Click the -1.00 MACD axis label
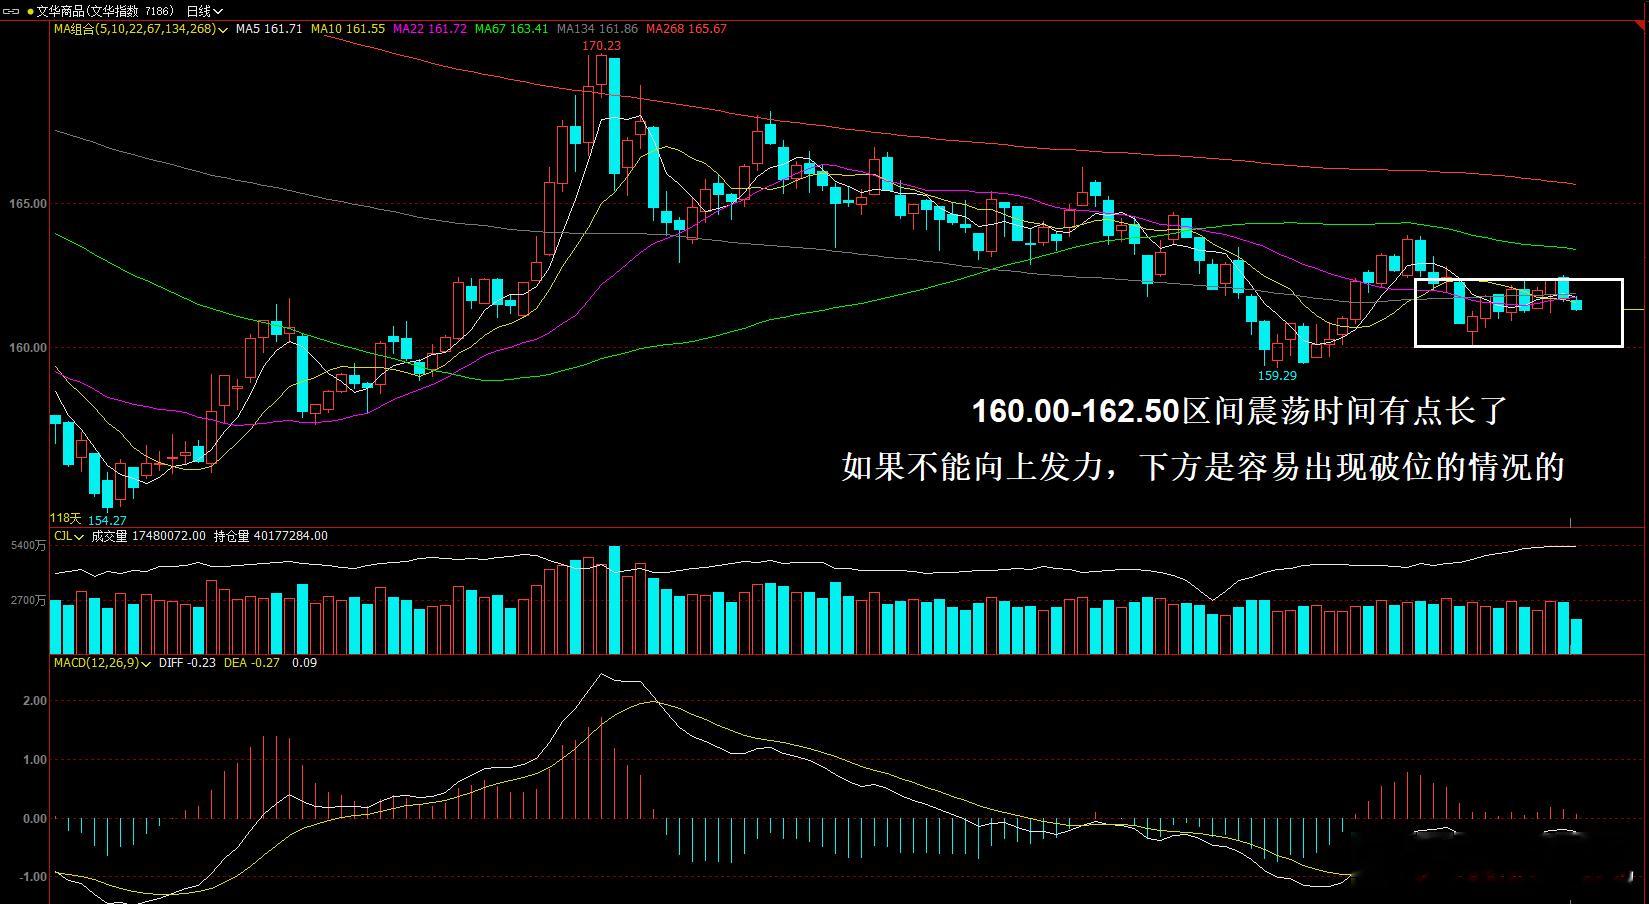1649x904 pixels. pyautogui.click(x=32, y=877)
